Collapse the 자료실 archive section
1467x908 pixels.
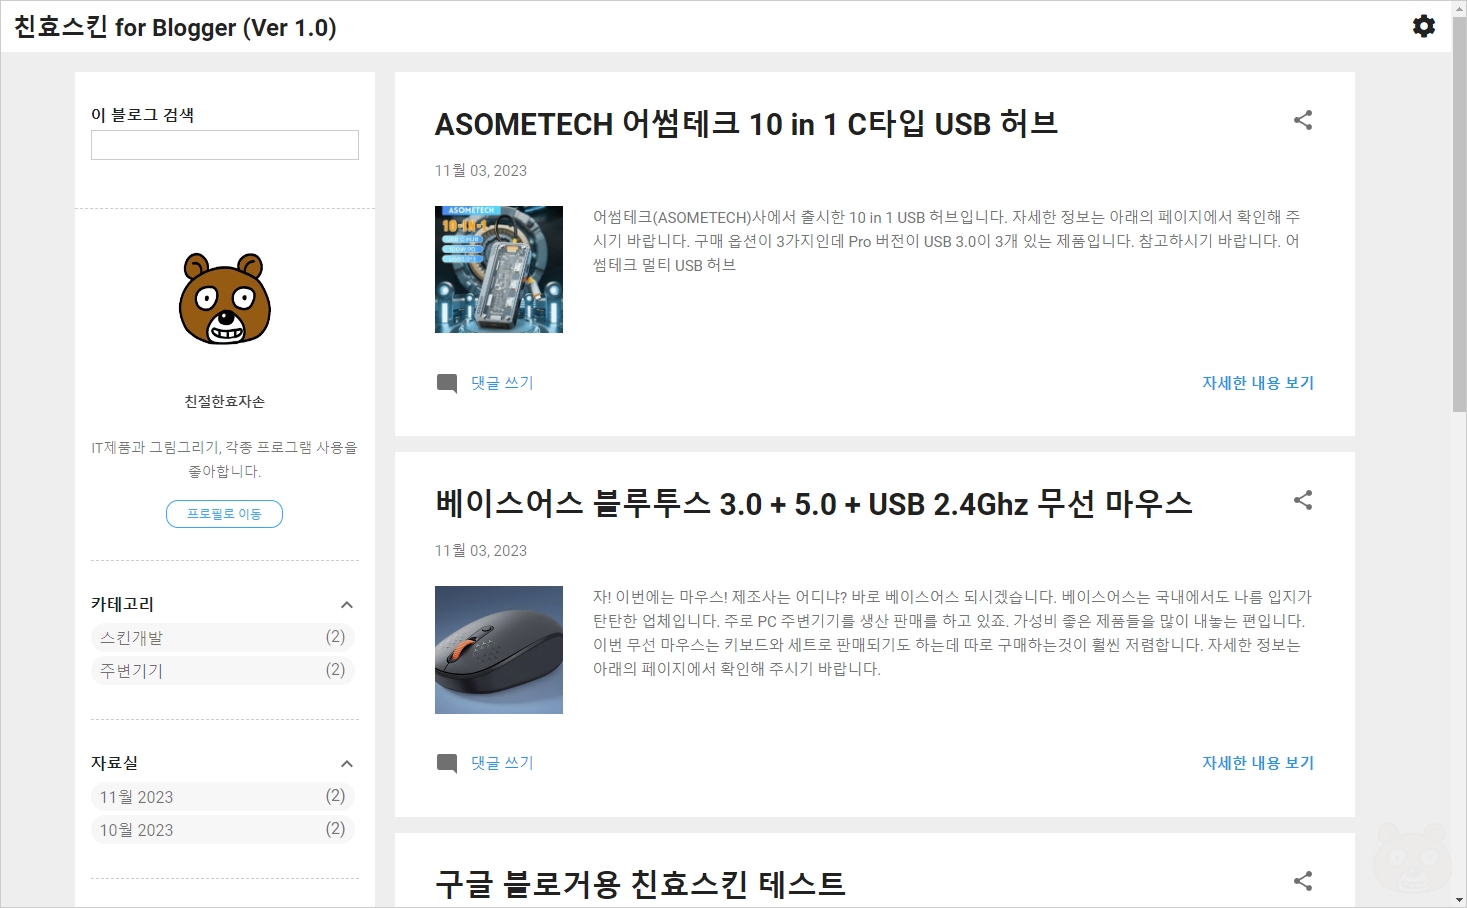pyautogui.click(x=347, y=763)
